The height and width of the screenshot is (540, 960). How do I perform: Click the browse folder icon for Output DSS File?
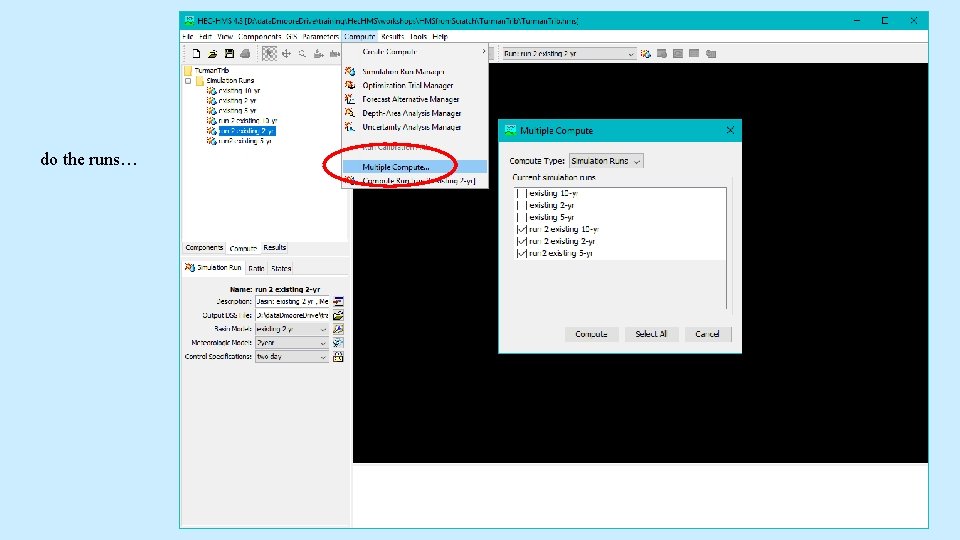coord(338,315)
